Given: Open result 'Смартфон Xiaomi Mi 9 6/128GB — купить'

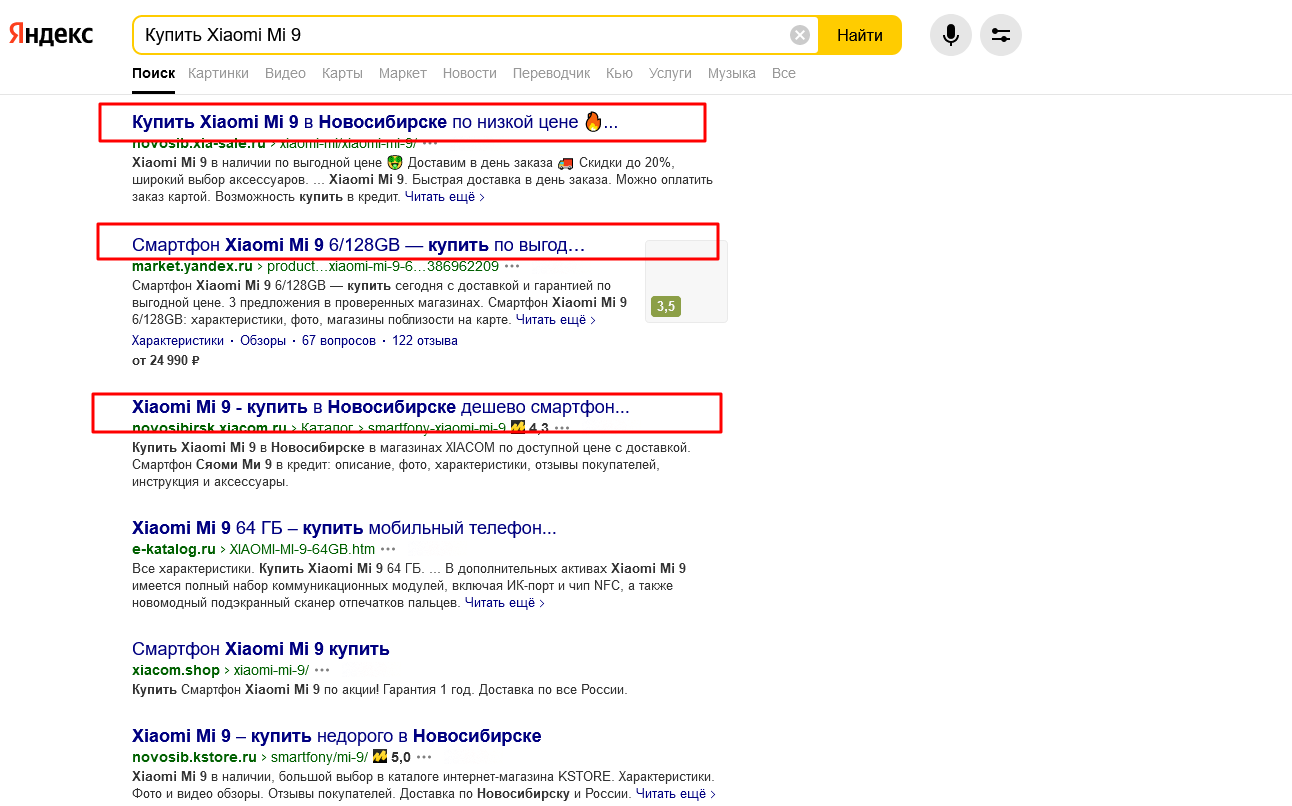Looking at the screenshot, I should point(358,244).
